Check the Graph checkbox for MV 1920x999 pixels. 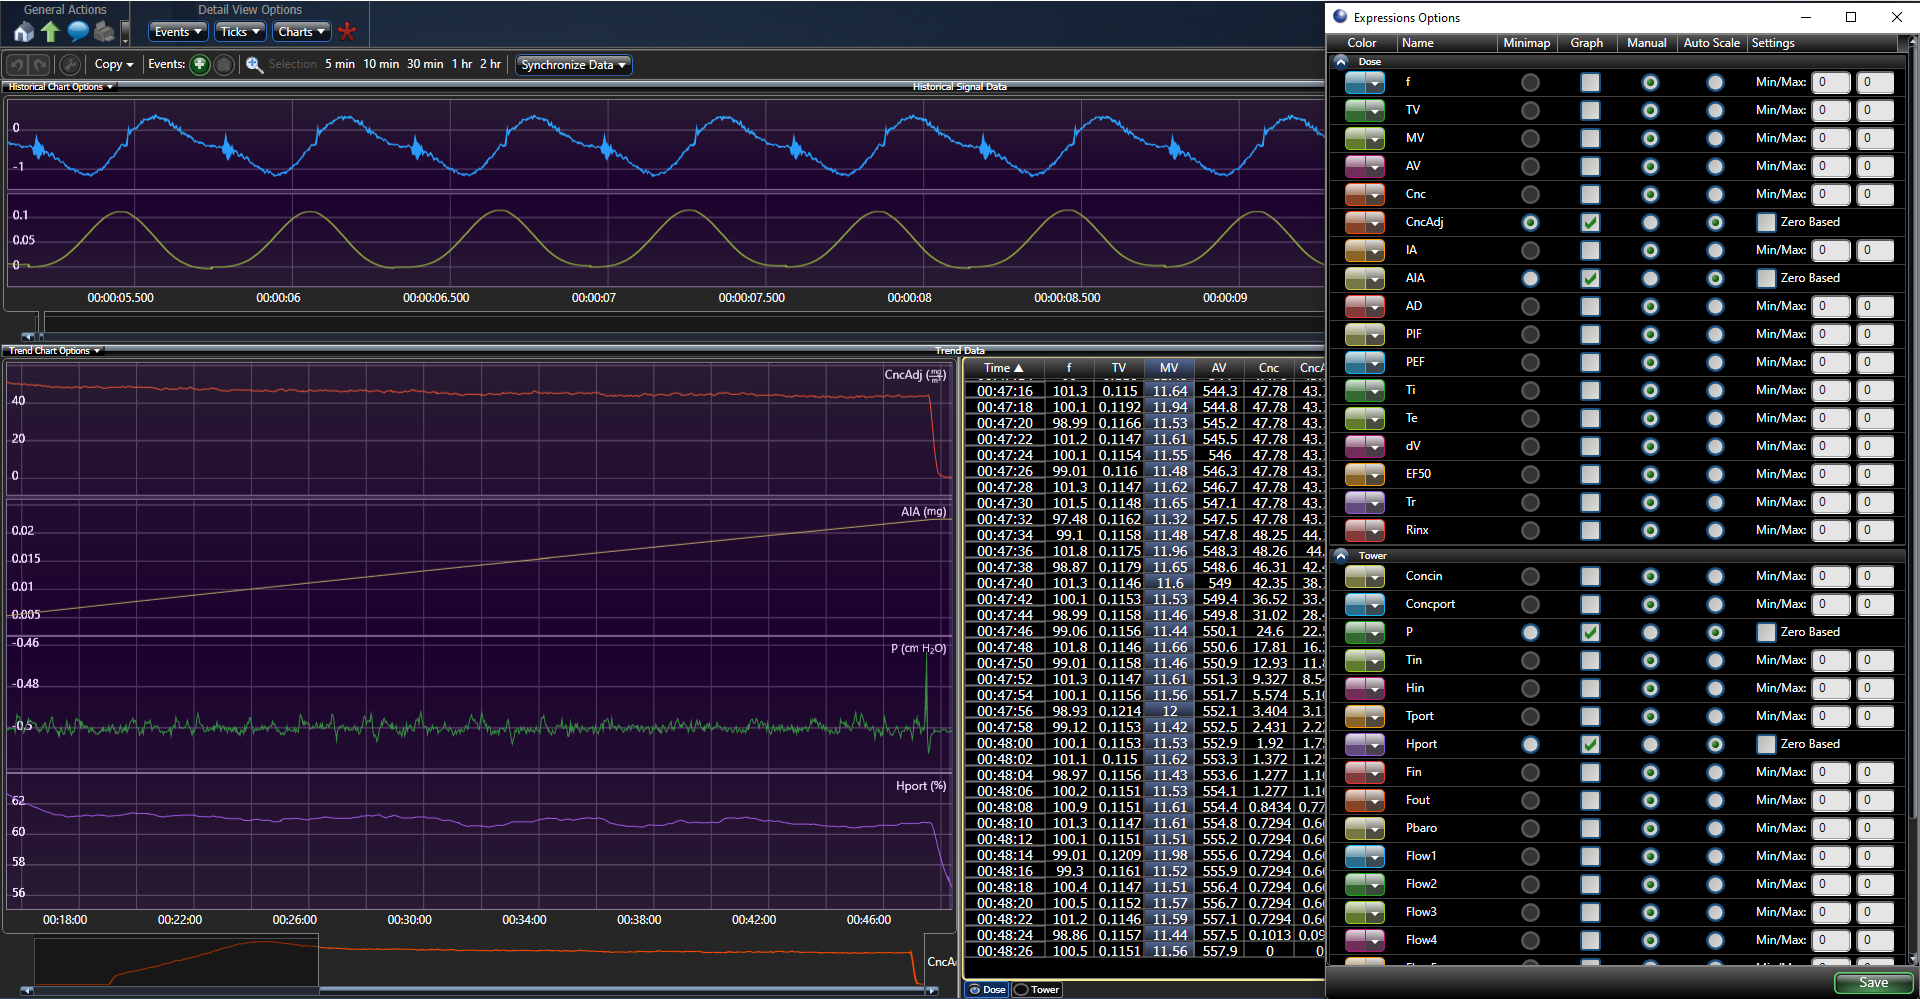pyautogui.click(x=1590, y=138)
